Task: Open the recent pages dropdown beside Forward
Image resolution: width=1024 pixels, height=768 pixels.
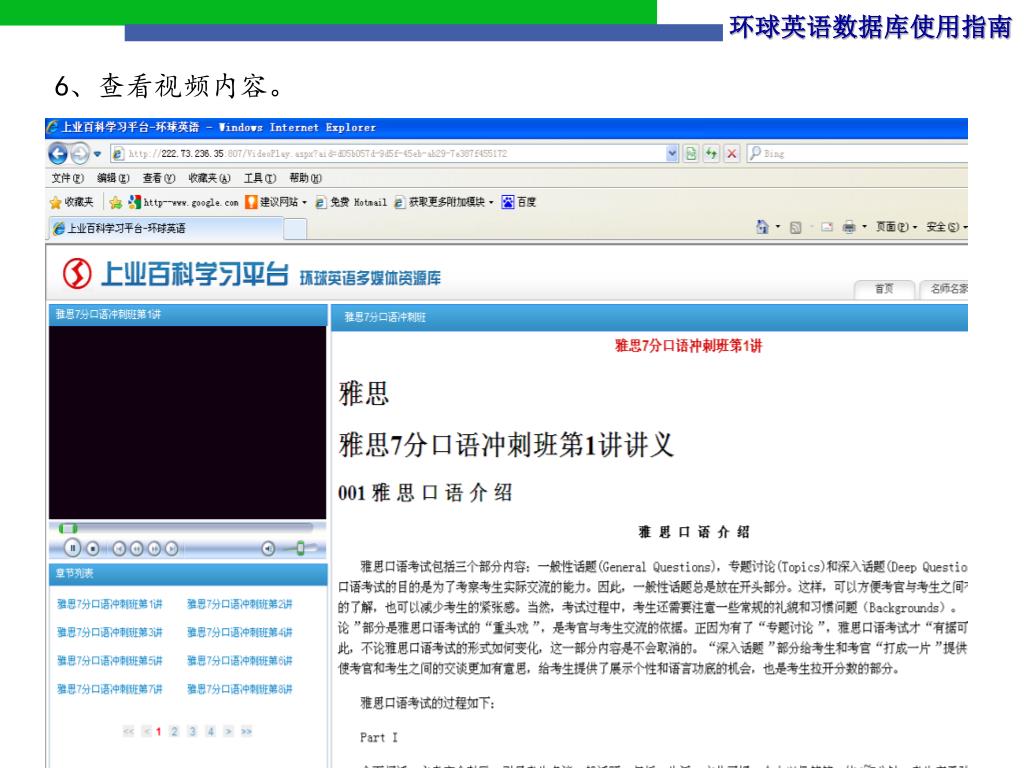Action: [97, 154]
